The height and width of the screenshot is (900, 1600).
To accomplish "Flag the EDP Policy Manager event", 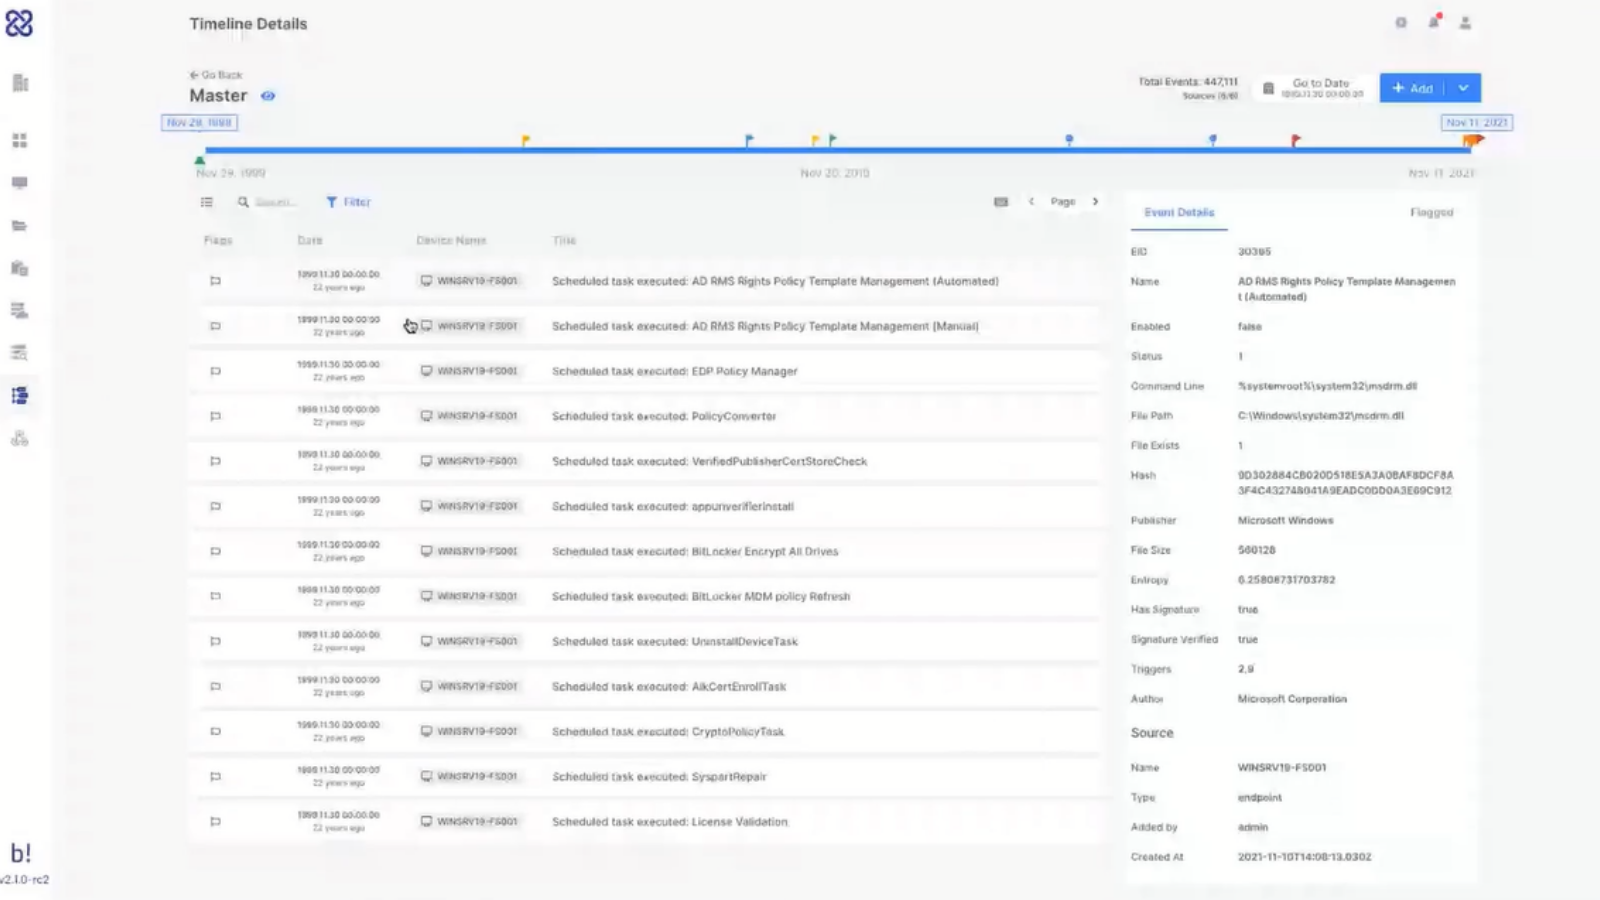I will click(215, 371).
